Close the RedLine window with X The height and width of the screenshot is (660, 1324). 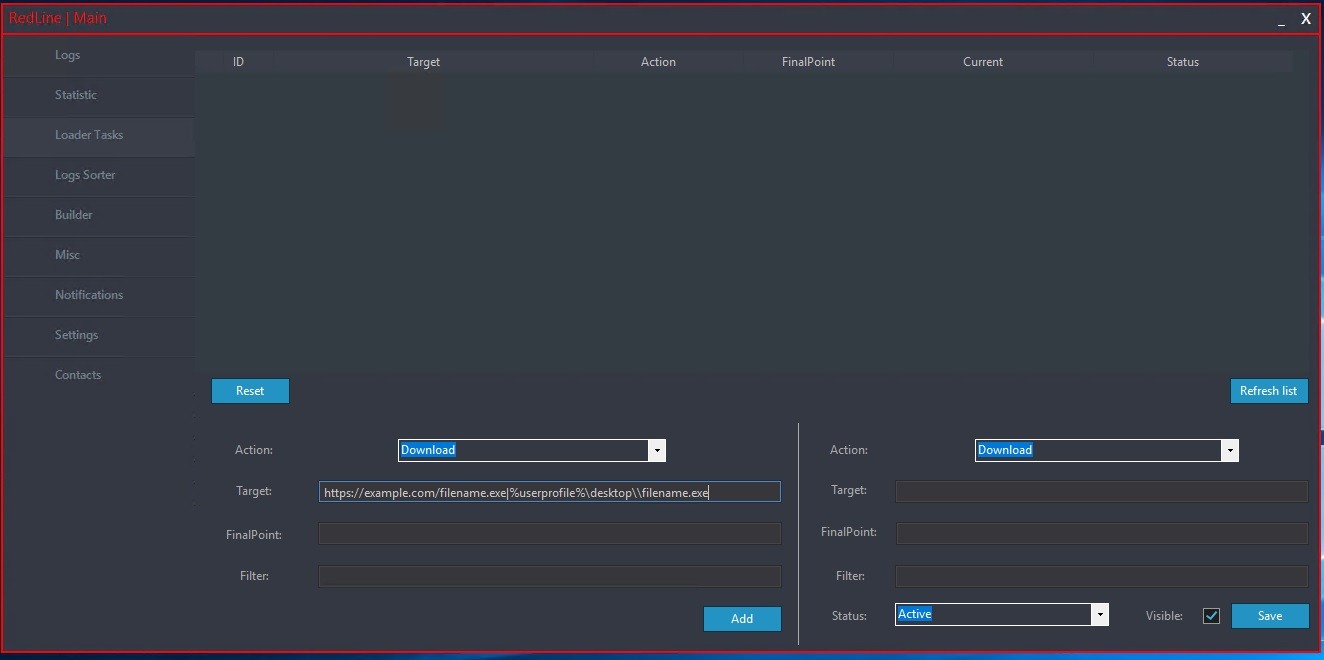pos(1306,18)
